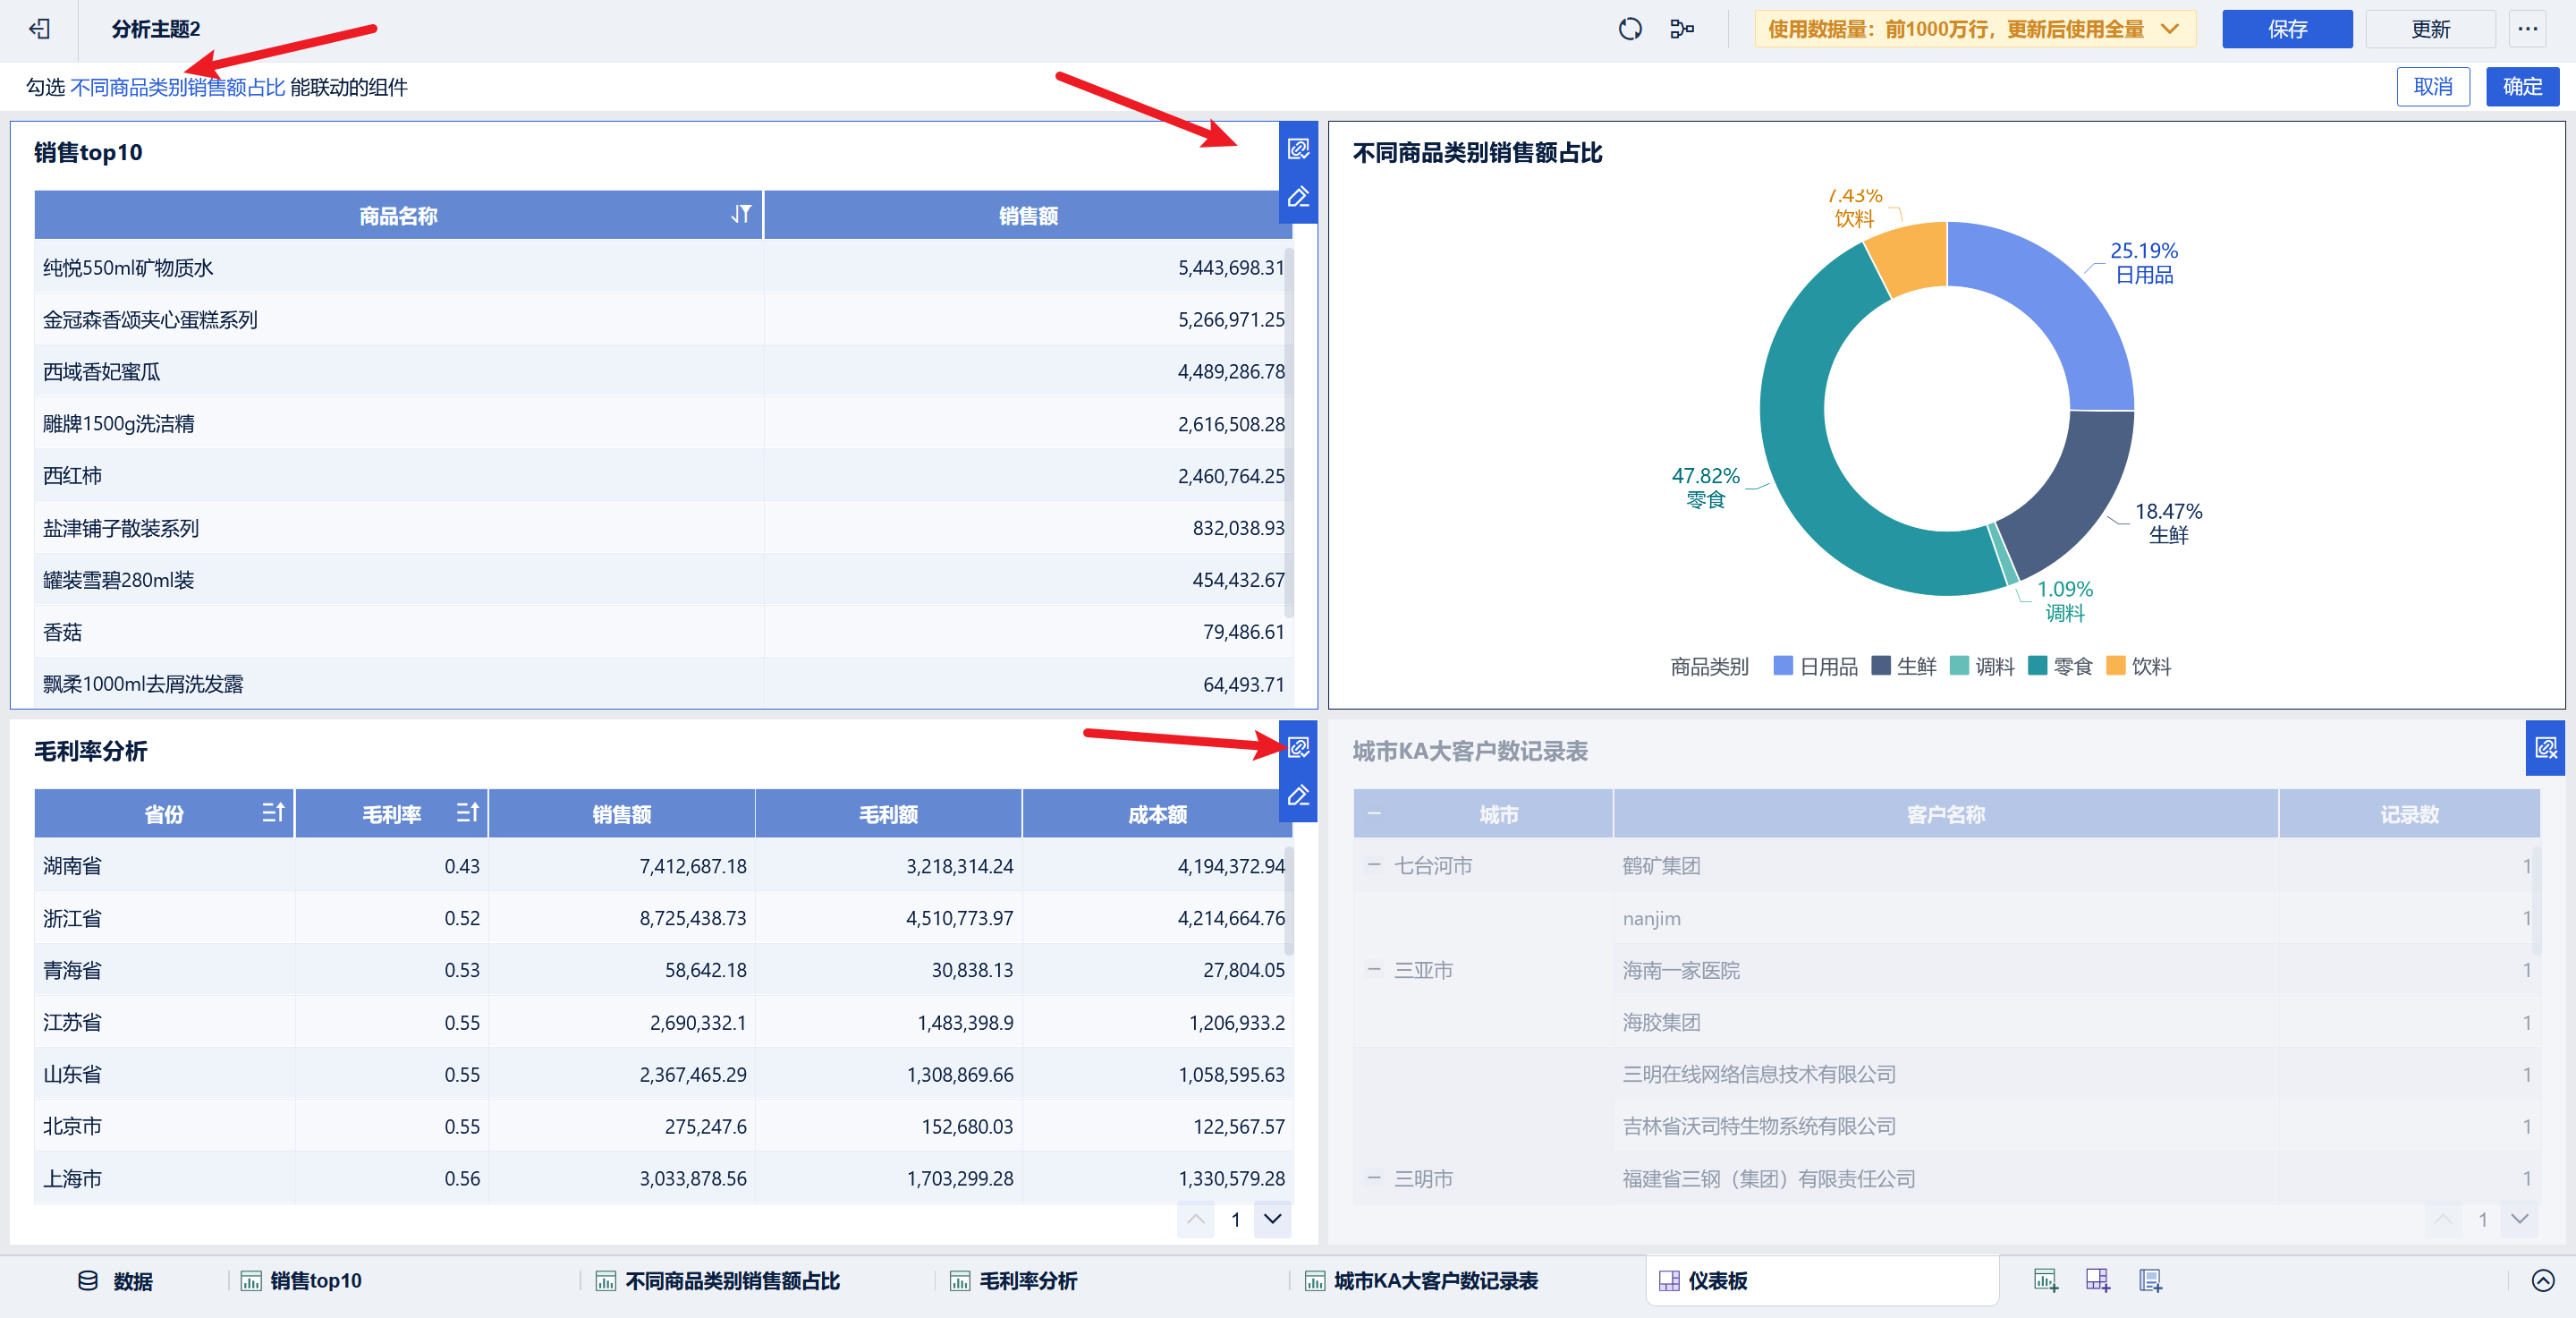Collapse the bottom tab bar with the up chevron

pyautogui.click(x=2542, y=1280)
